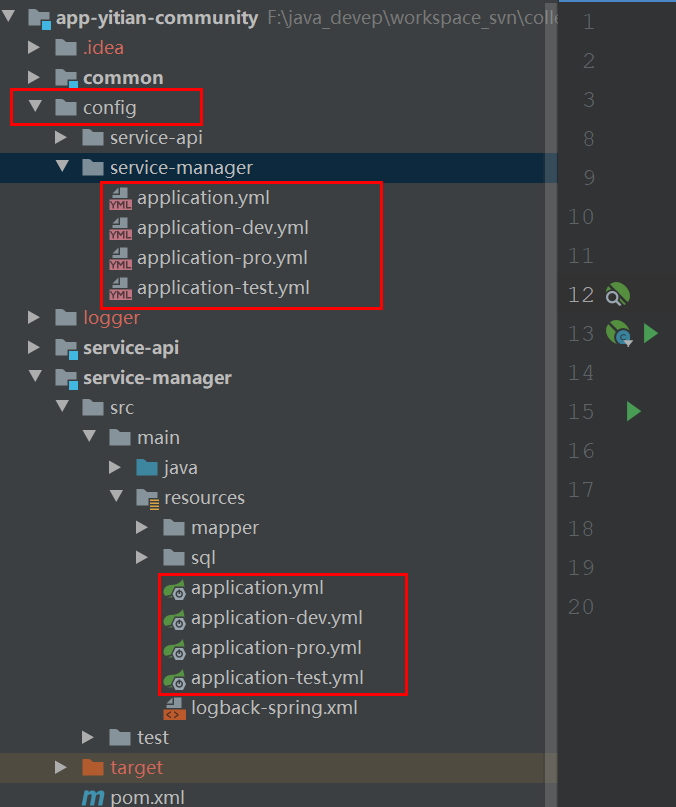Click the blue java source folder icon

(147, 467)
